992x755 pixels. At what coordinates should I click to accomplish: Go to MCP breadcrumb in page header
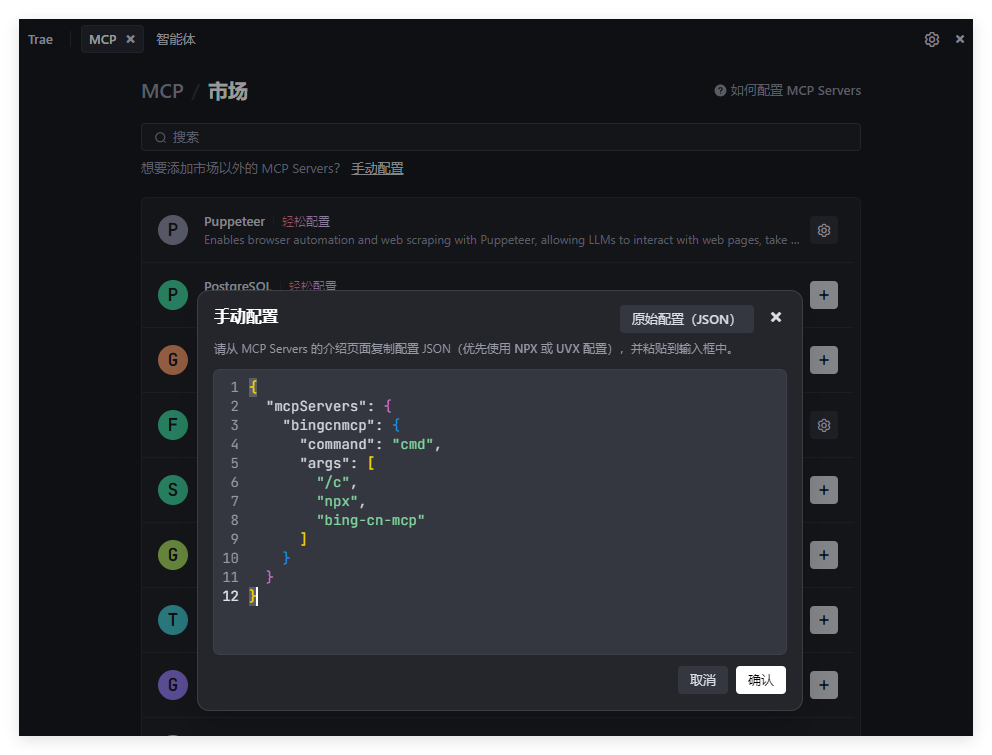pos(162,91)
